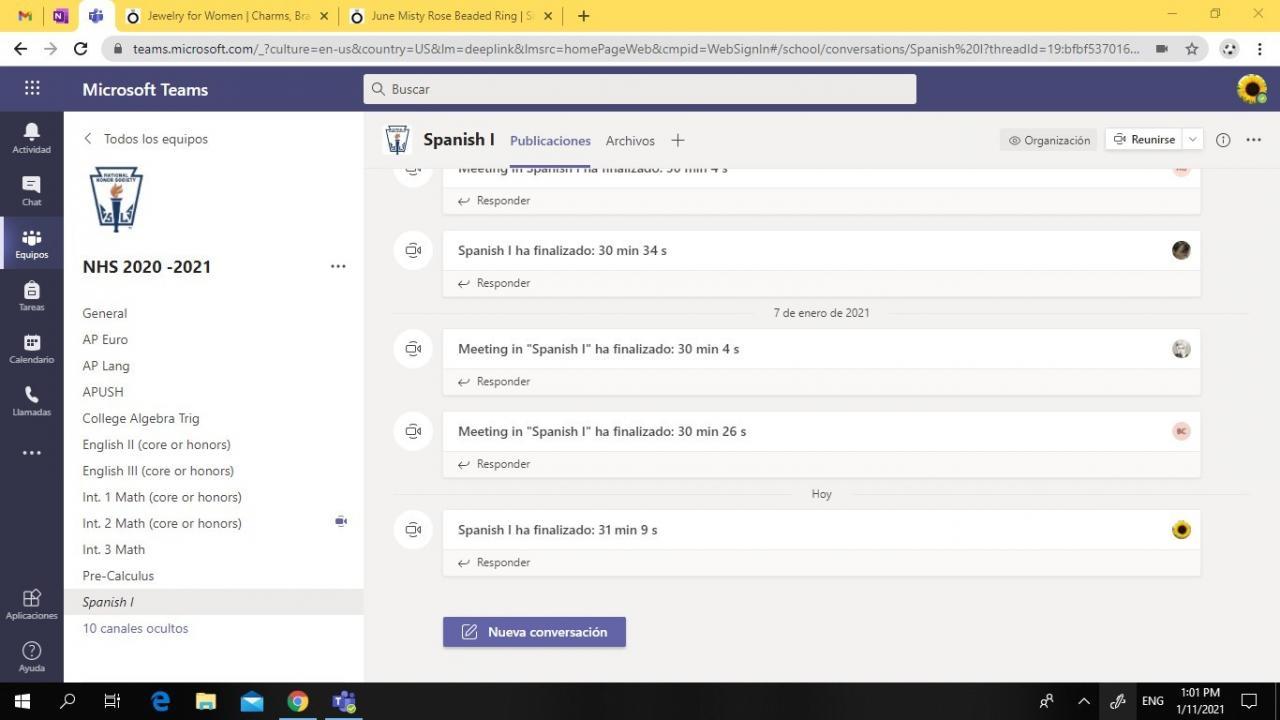The height and width of the screenshot is (720, 1280).
Task: Switch to the Archivos tab
Action: click(630, 141)
